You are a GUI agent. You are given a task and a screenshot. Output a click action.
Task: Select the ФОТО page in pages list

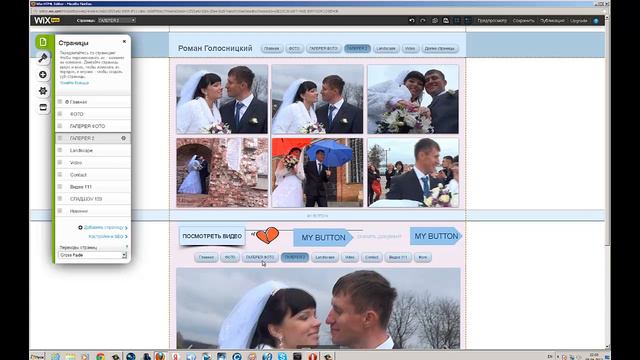click(93, 114)
